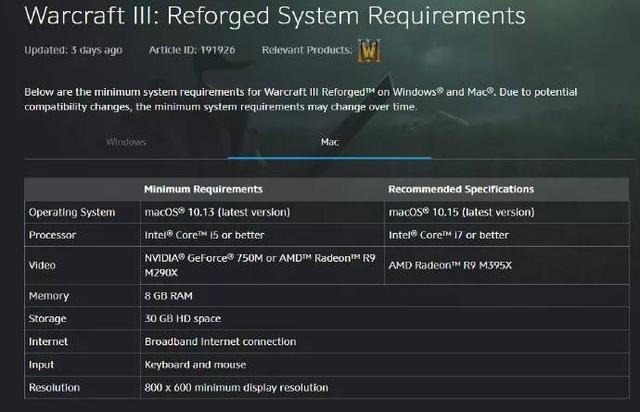Click the Minimum Requirements column header
640x412 pixels.
click(203, 189)
